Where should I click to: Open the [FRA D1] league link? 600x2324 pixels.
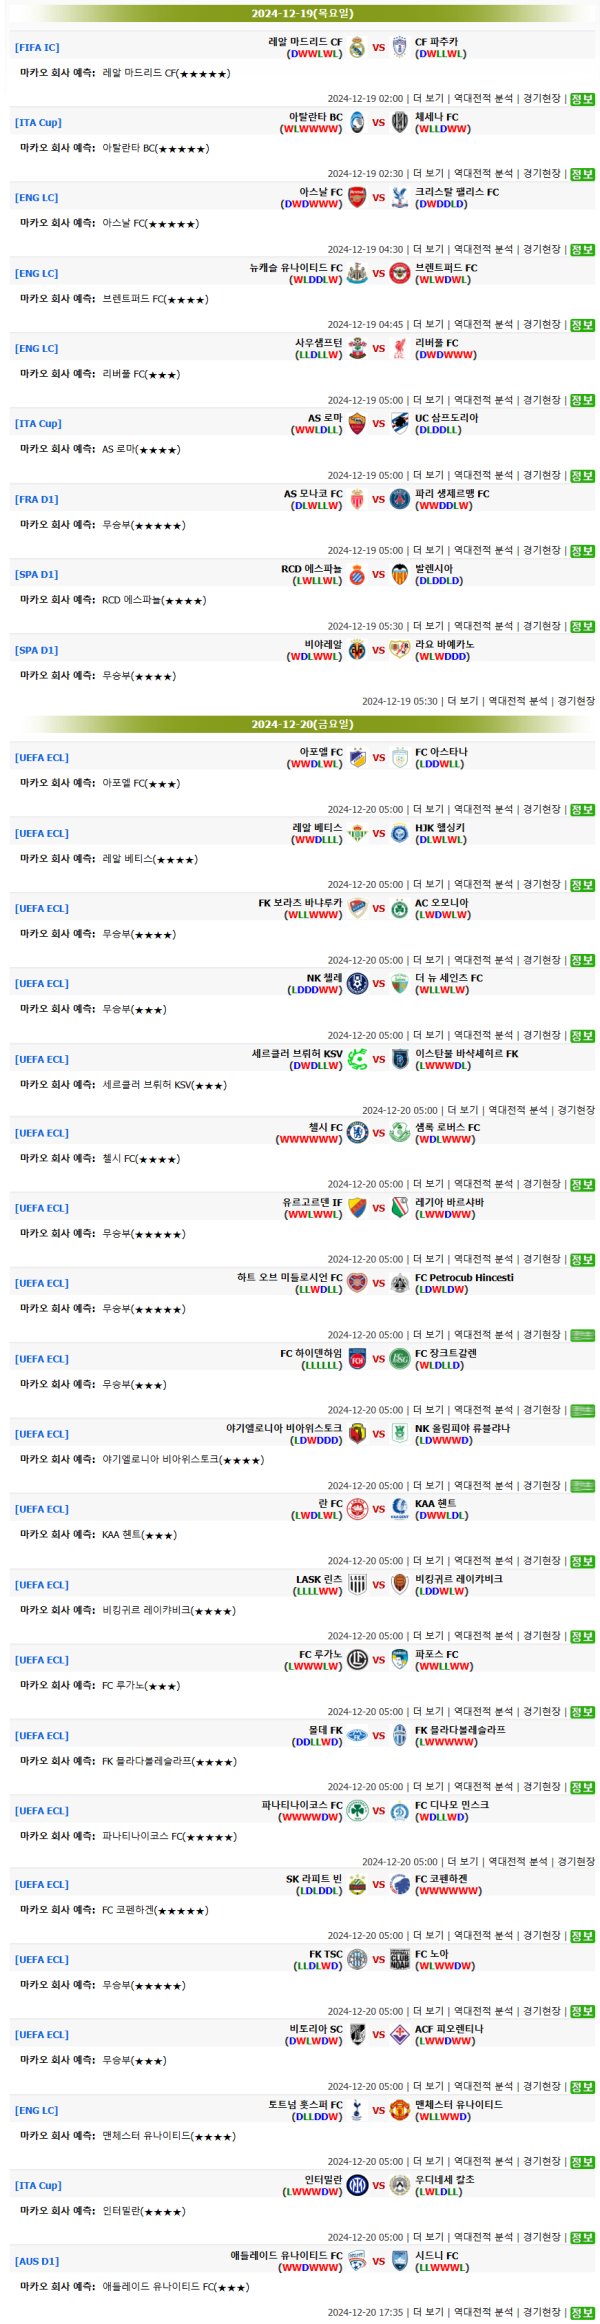pos(37,499)
